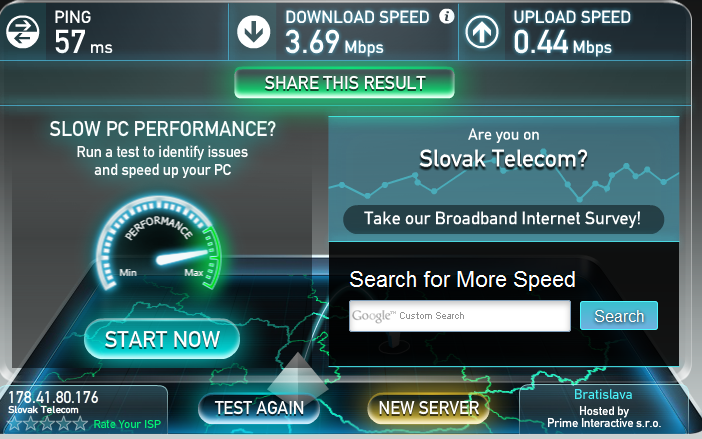Open the download speed info icon
702x439 pixels.
point(446,17)
